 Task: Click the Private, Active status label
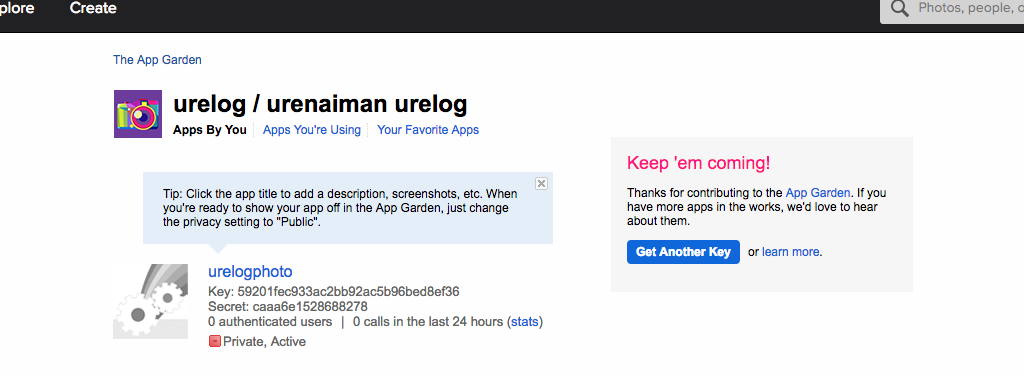[264, 341]
